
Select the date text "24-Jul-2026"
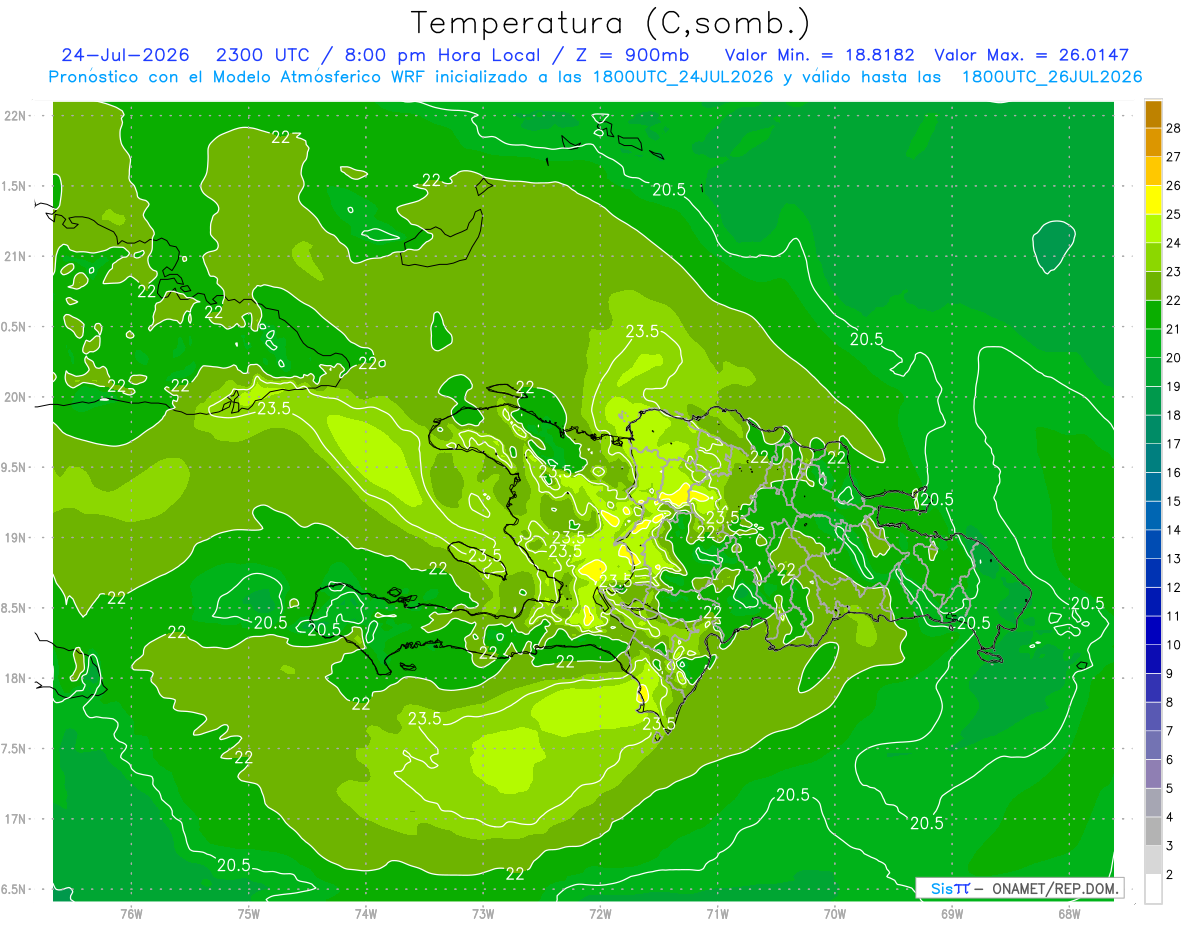125,55
